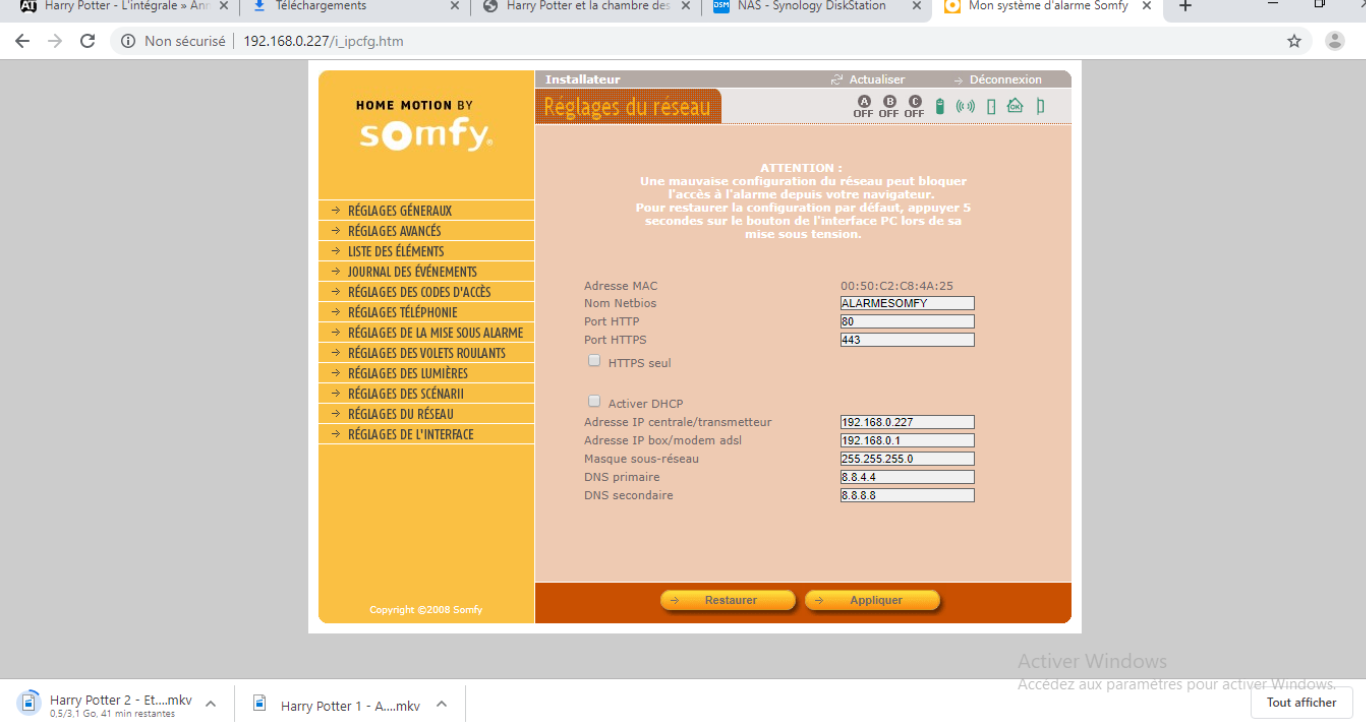Edit the Port HTTP field
This screenshot has height=728, width=1366.
pyautogui.click(x=907, y=322)
